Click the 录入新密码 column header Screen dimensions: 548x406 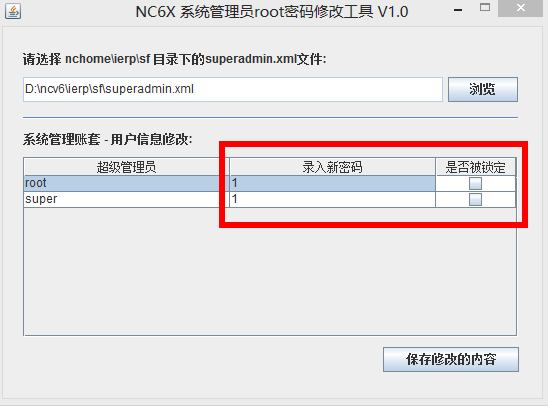coord(332,167)
